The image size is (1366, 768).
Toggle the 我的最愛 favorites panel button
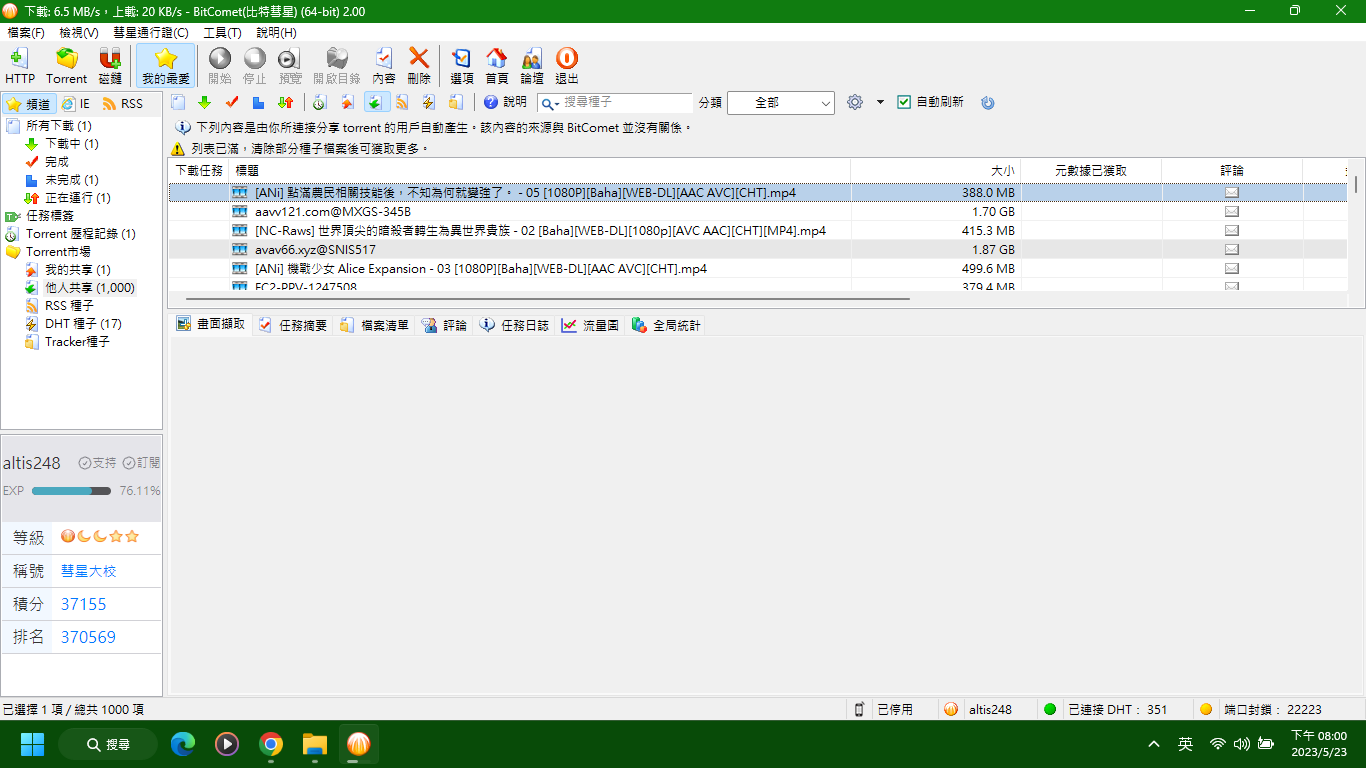166,66
